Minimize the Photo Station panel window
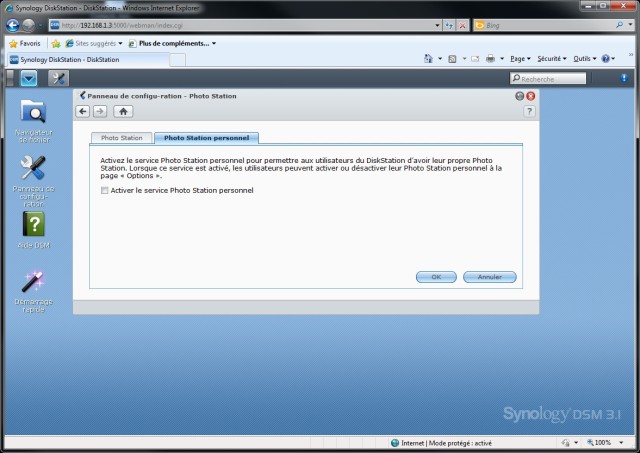The width and height of the screenshot is (640, 453). [x=520, y=96]
